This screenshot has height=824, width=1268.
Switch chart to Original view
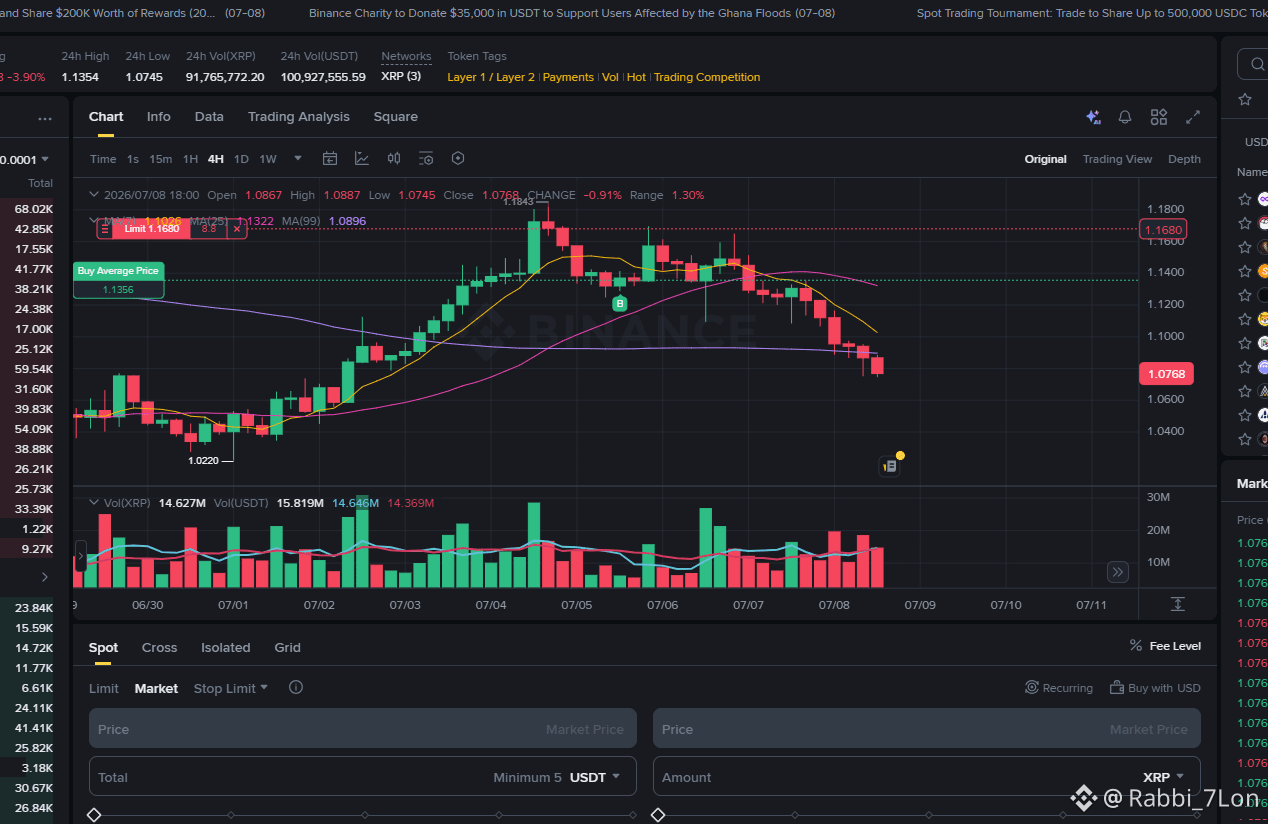[x=1045, y=159]
